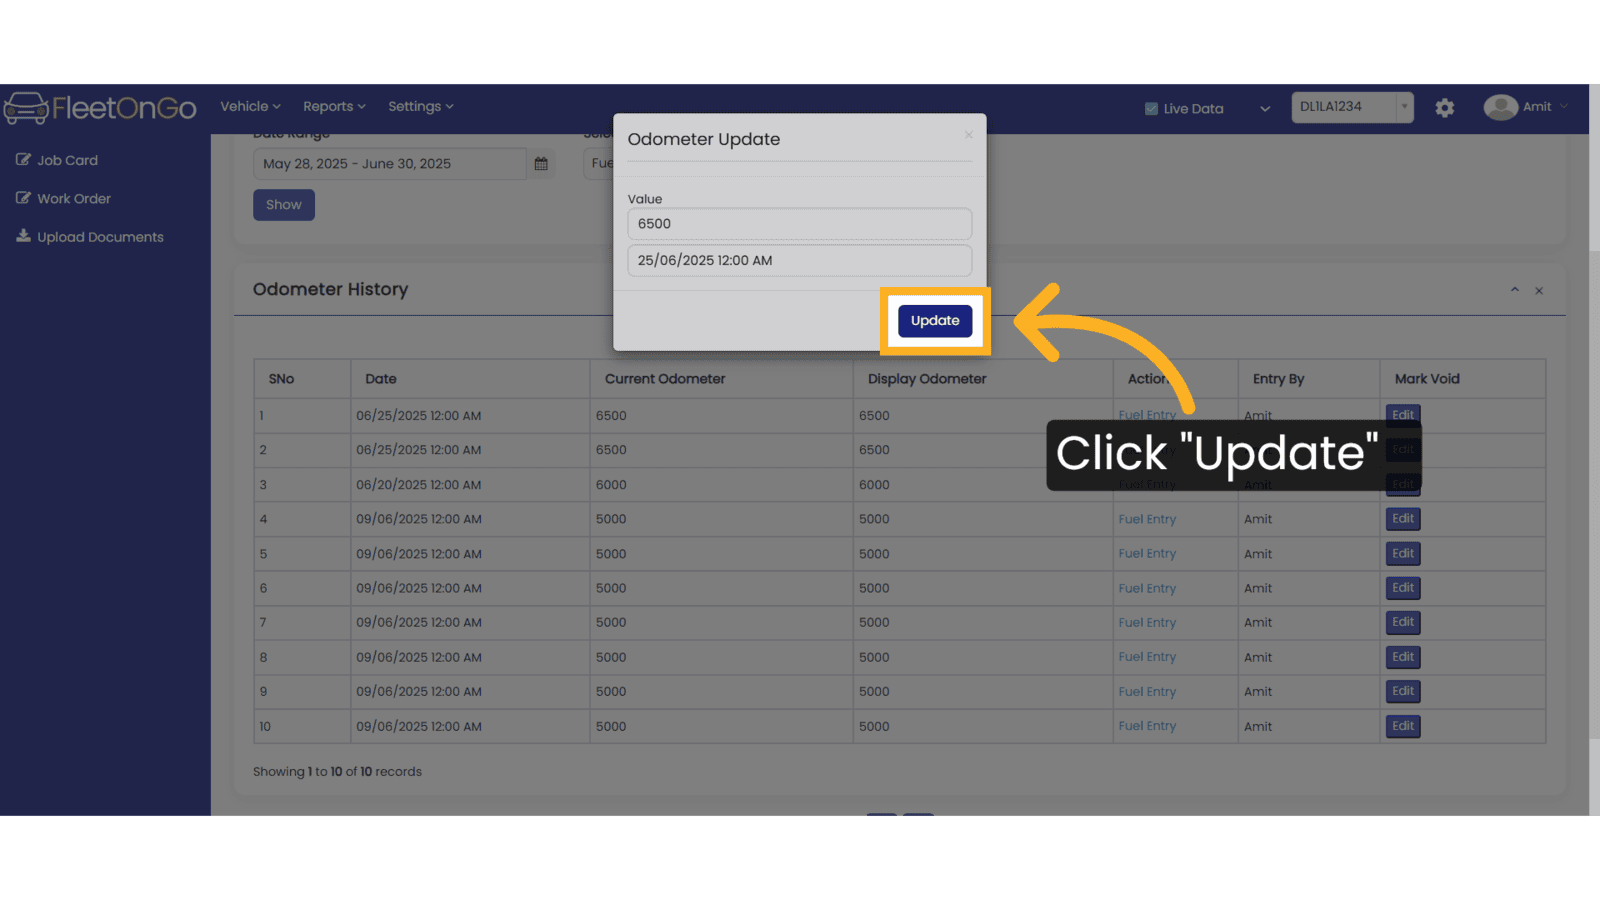Click the Update button
The image size is (1600, 900).
point(935,321)
